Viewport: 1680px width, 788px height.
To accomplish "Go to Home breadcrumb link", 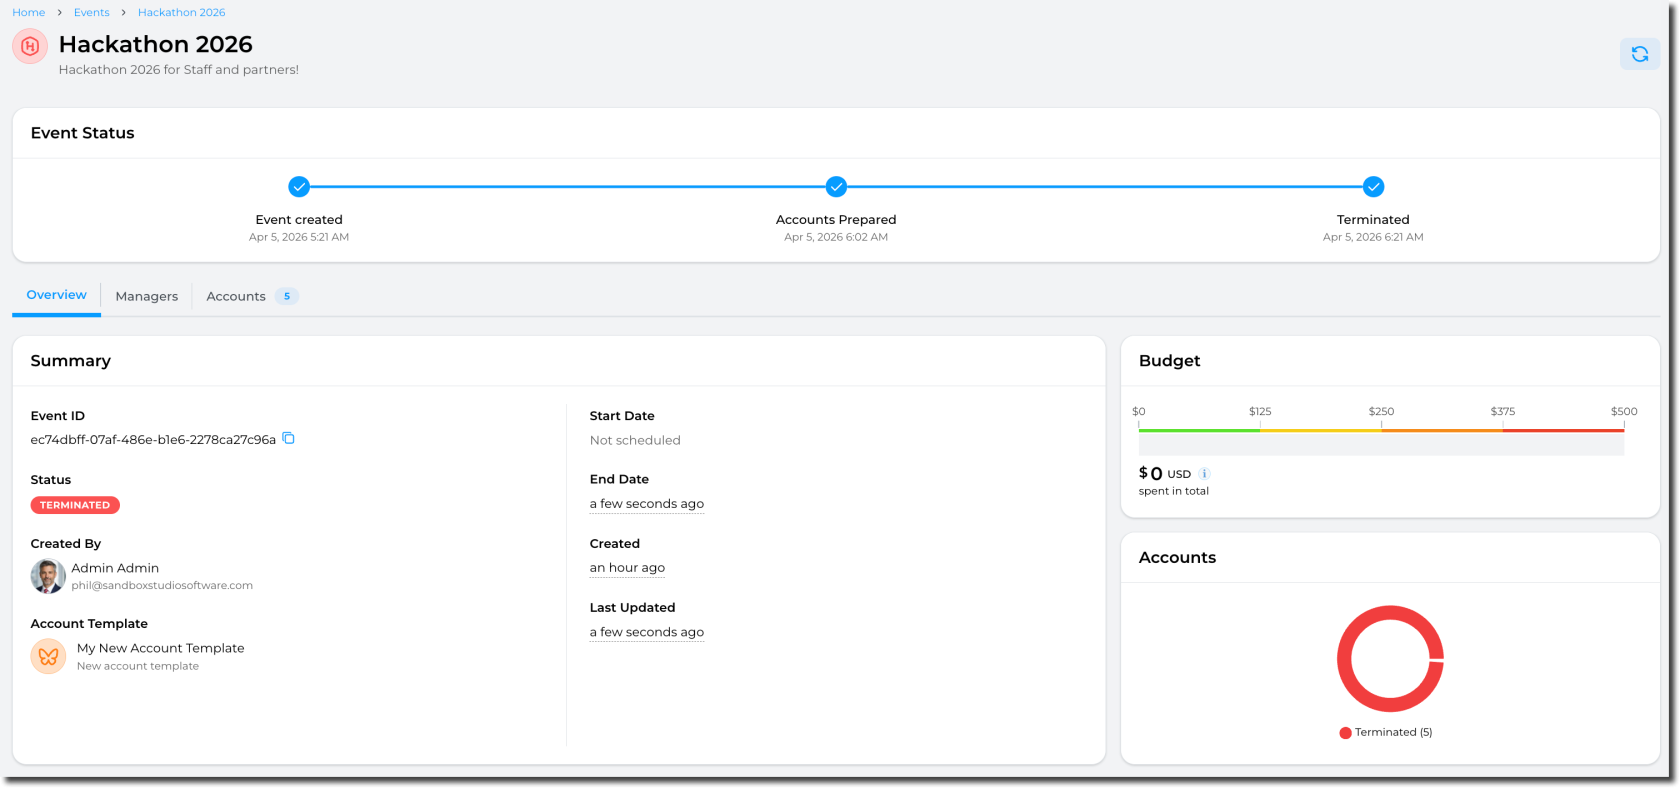I will [28, 12].
